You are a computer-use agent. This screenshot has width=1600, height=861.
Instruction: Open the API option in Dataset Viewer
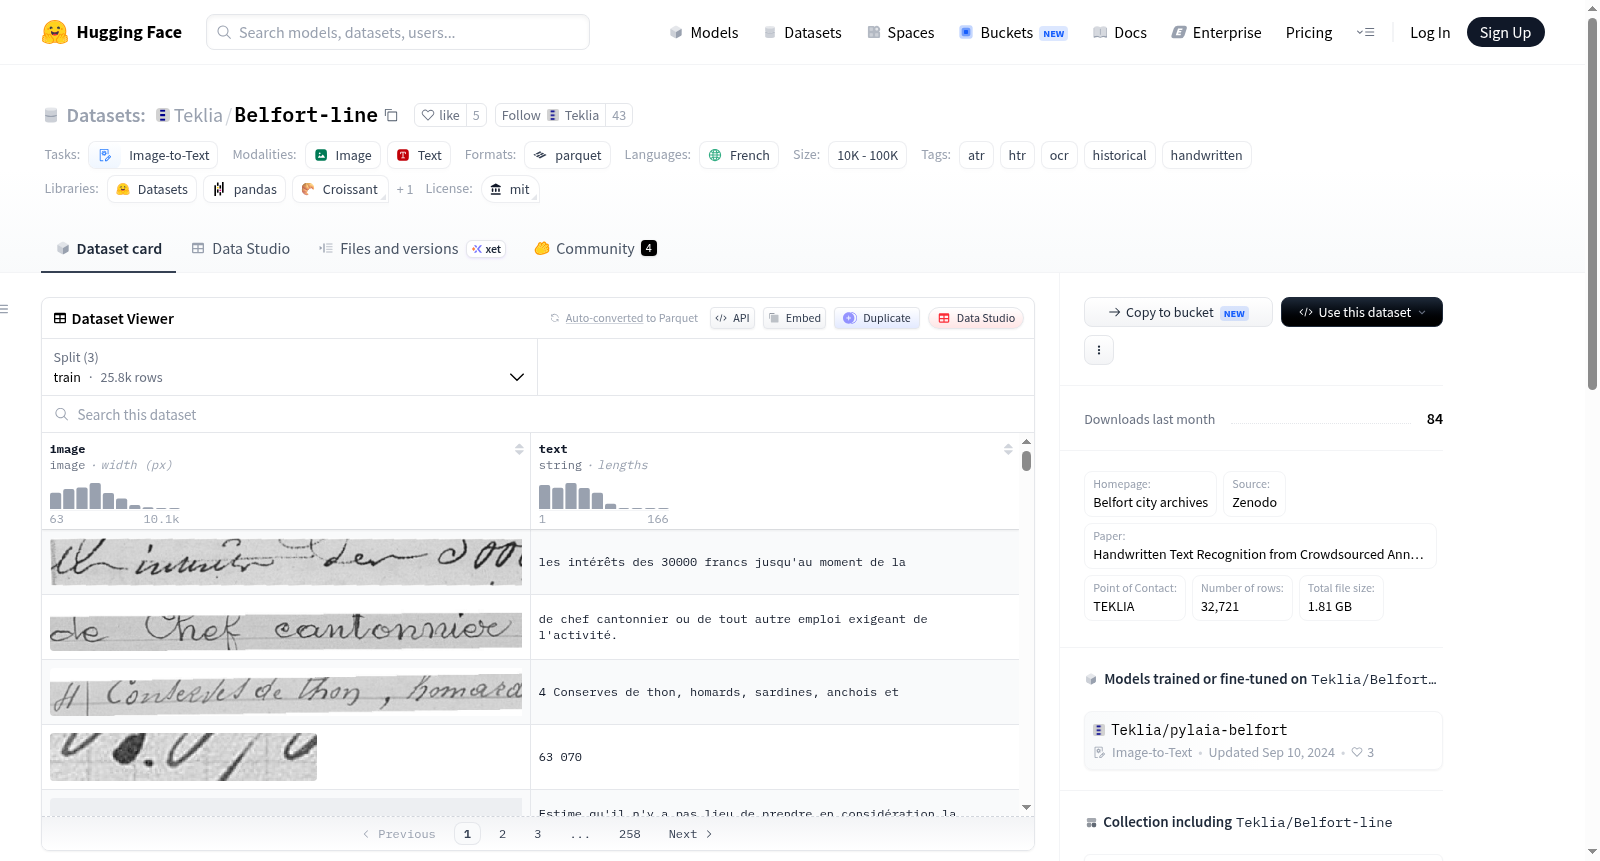click(732, 318)
